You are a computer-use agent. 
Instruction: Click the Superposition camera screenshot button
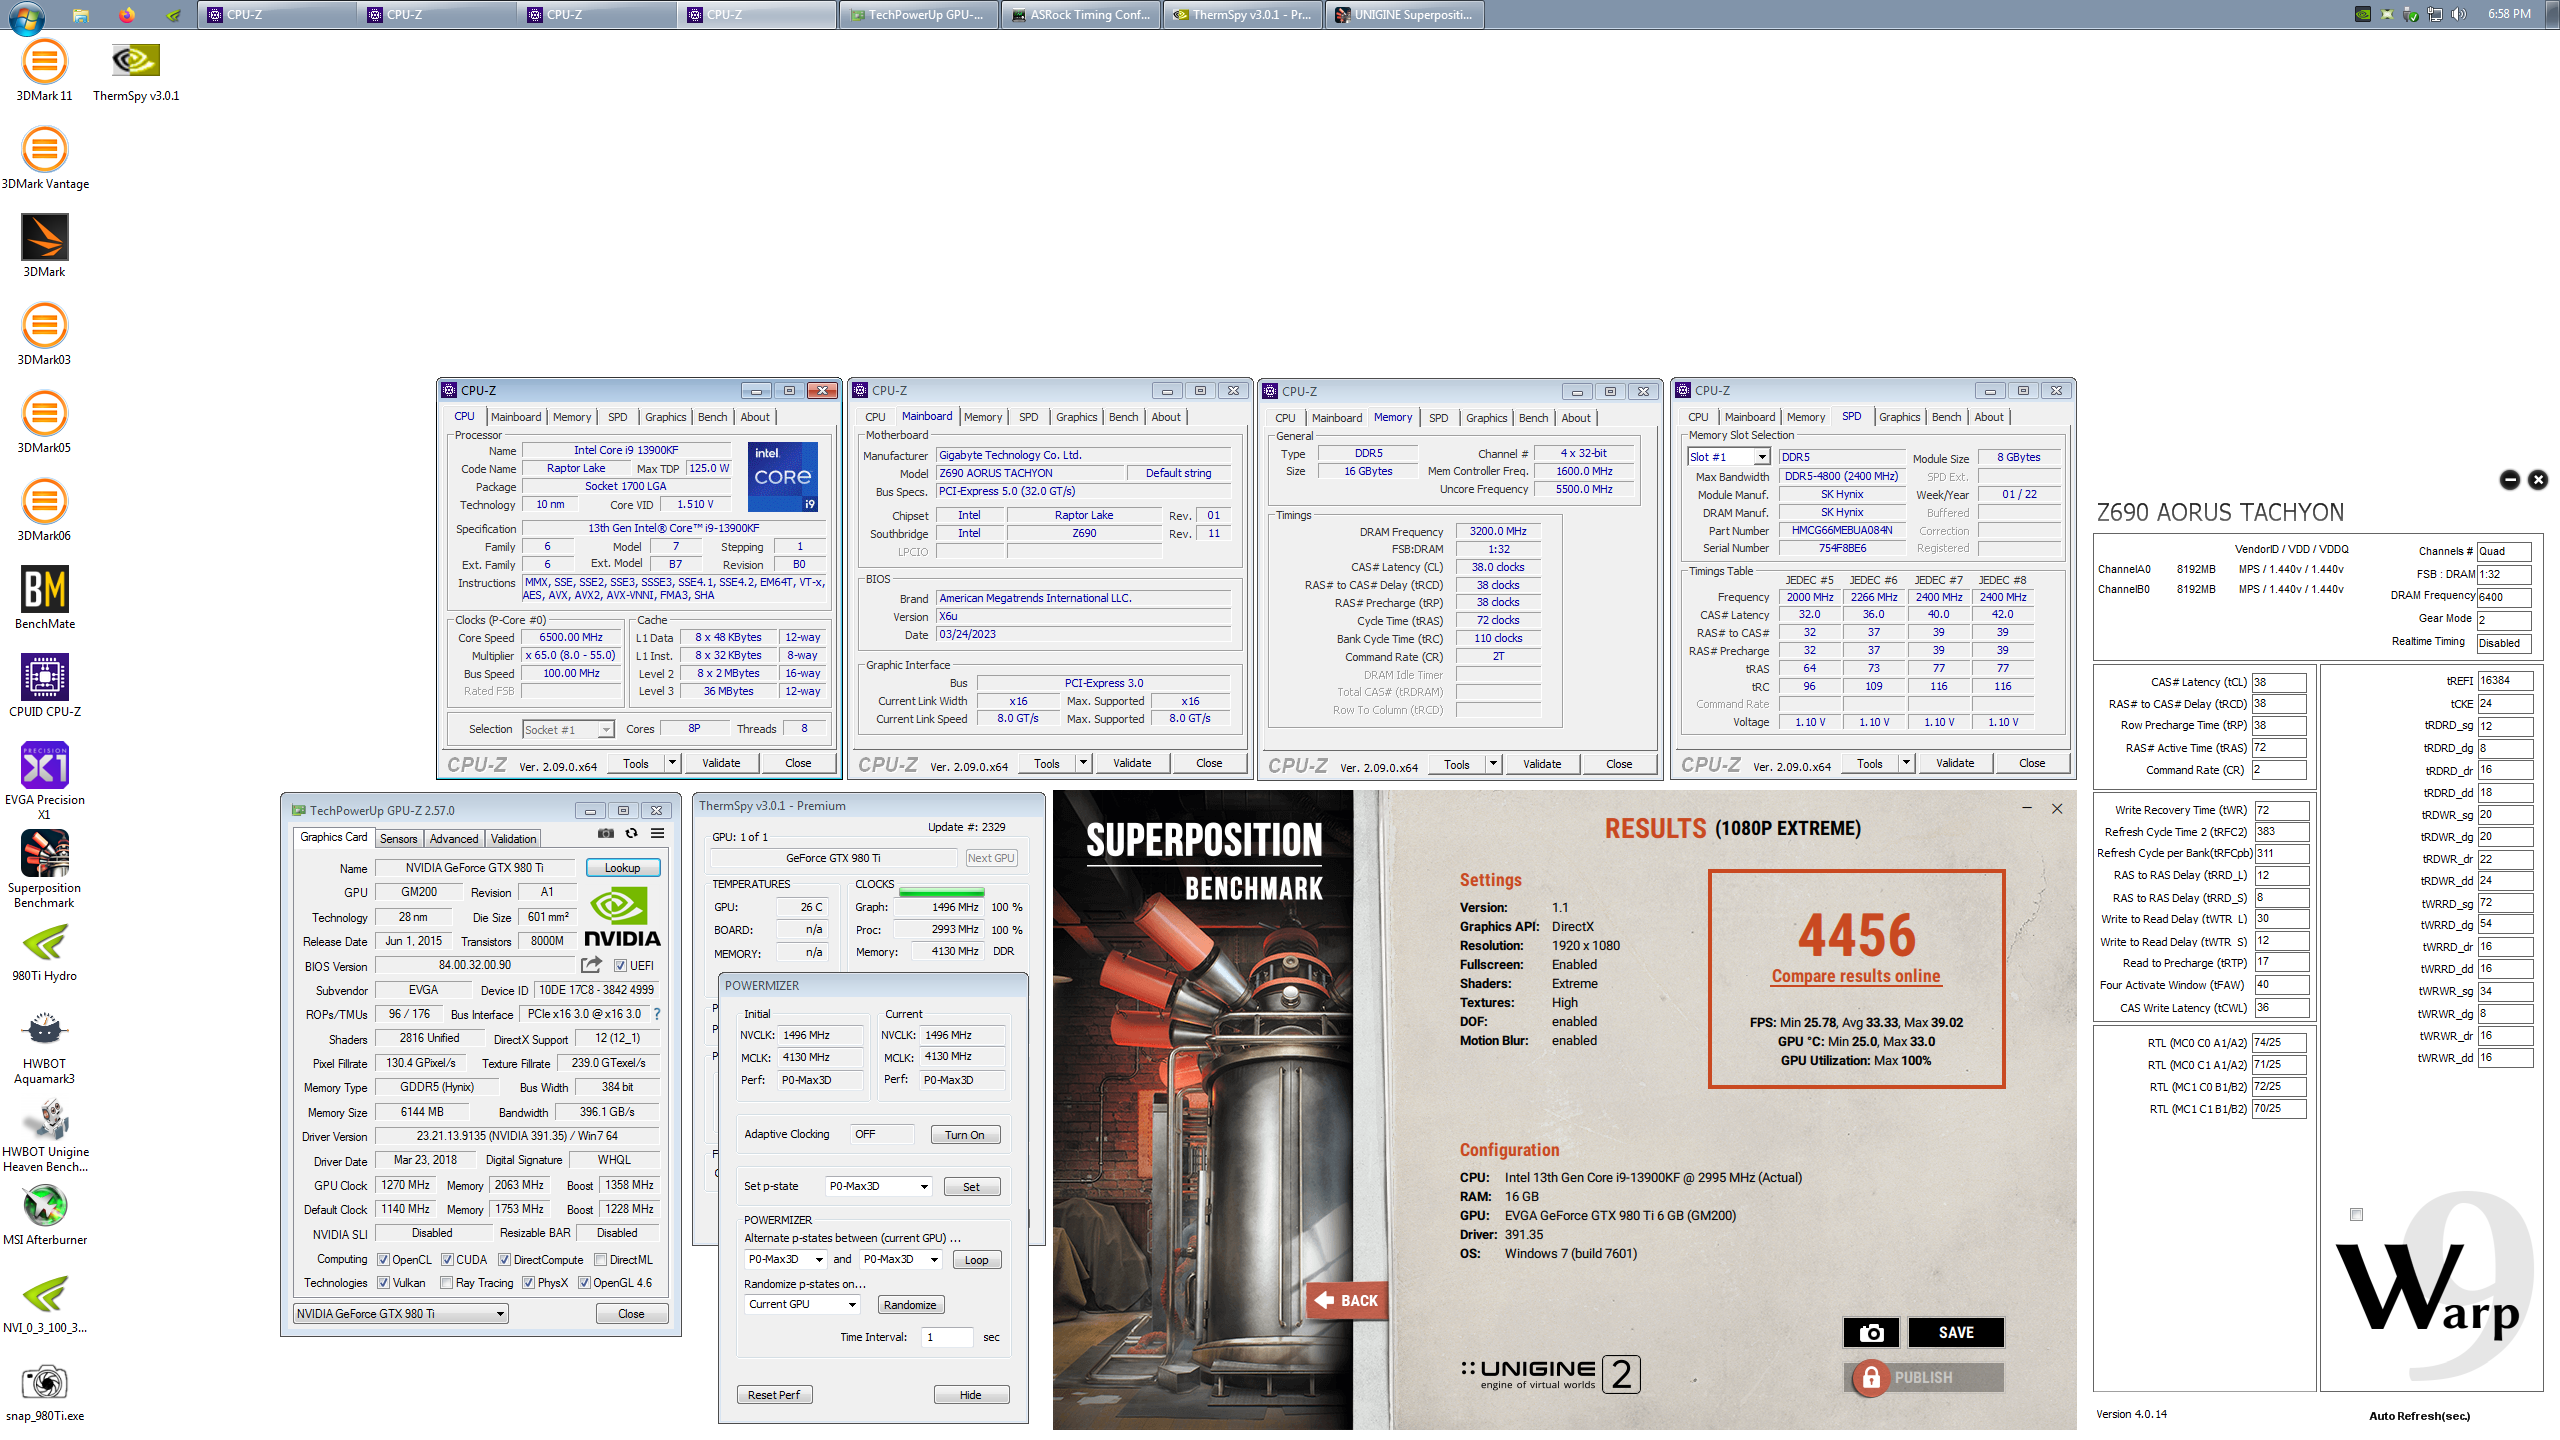click(x=1871, y=1332)
